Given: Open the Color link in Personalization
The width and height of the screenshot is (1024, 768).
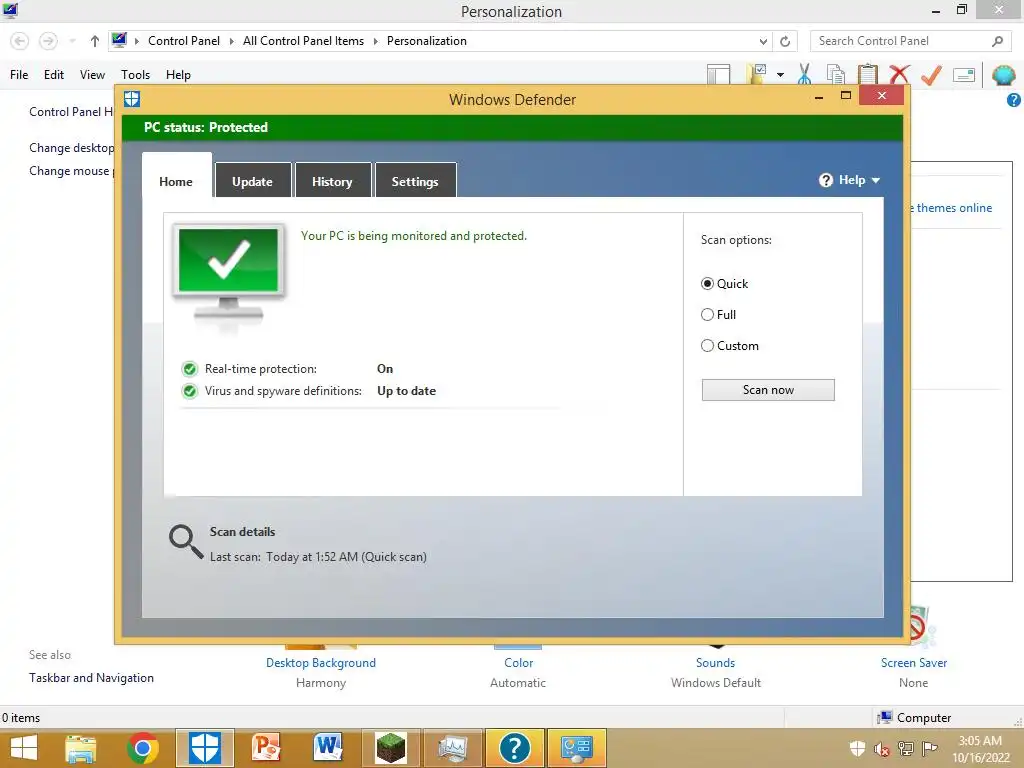Looking at the screenshot, I should [x=519, y=663].
